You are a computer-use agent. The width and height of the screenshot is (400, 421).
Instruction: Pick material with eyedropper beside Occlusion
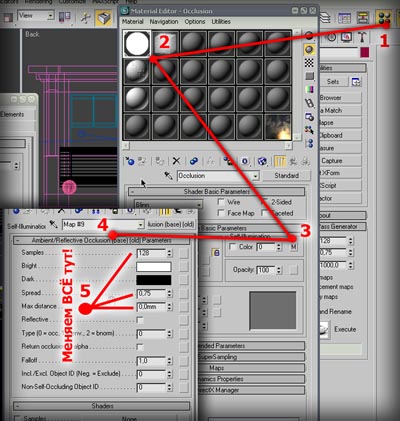click(169, 176)
